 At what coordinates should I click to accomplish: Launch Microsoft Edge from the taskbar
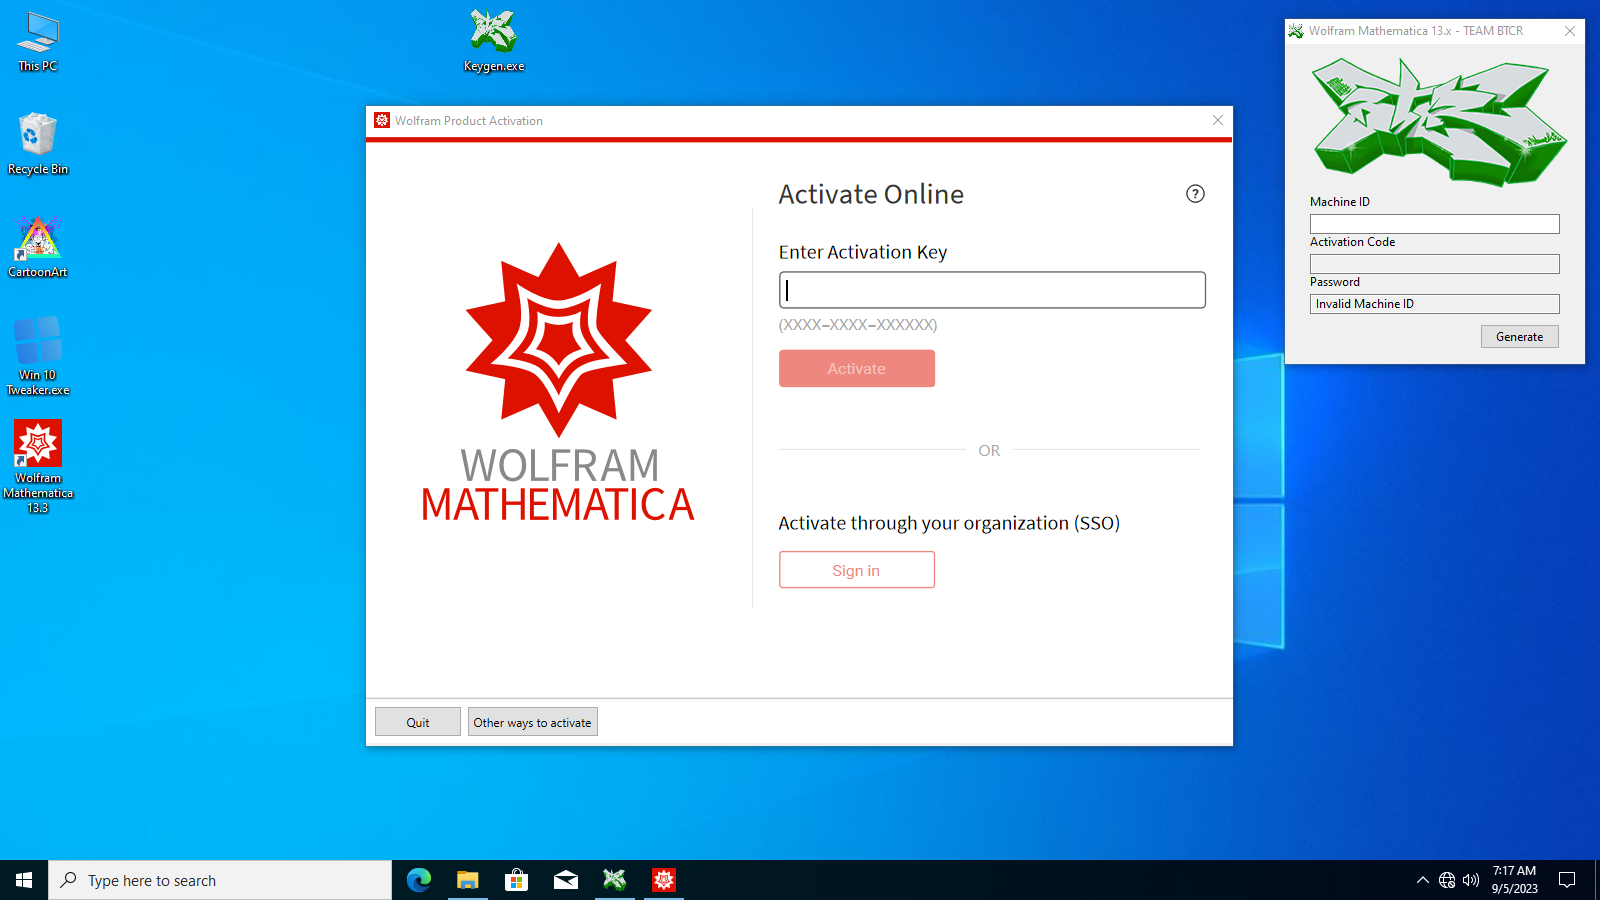tap(418, 880)
